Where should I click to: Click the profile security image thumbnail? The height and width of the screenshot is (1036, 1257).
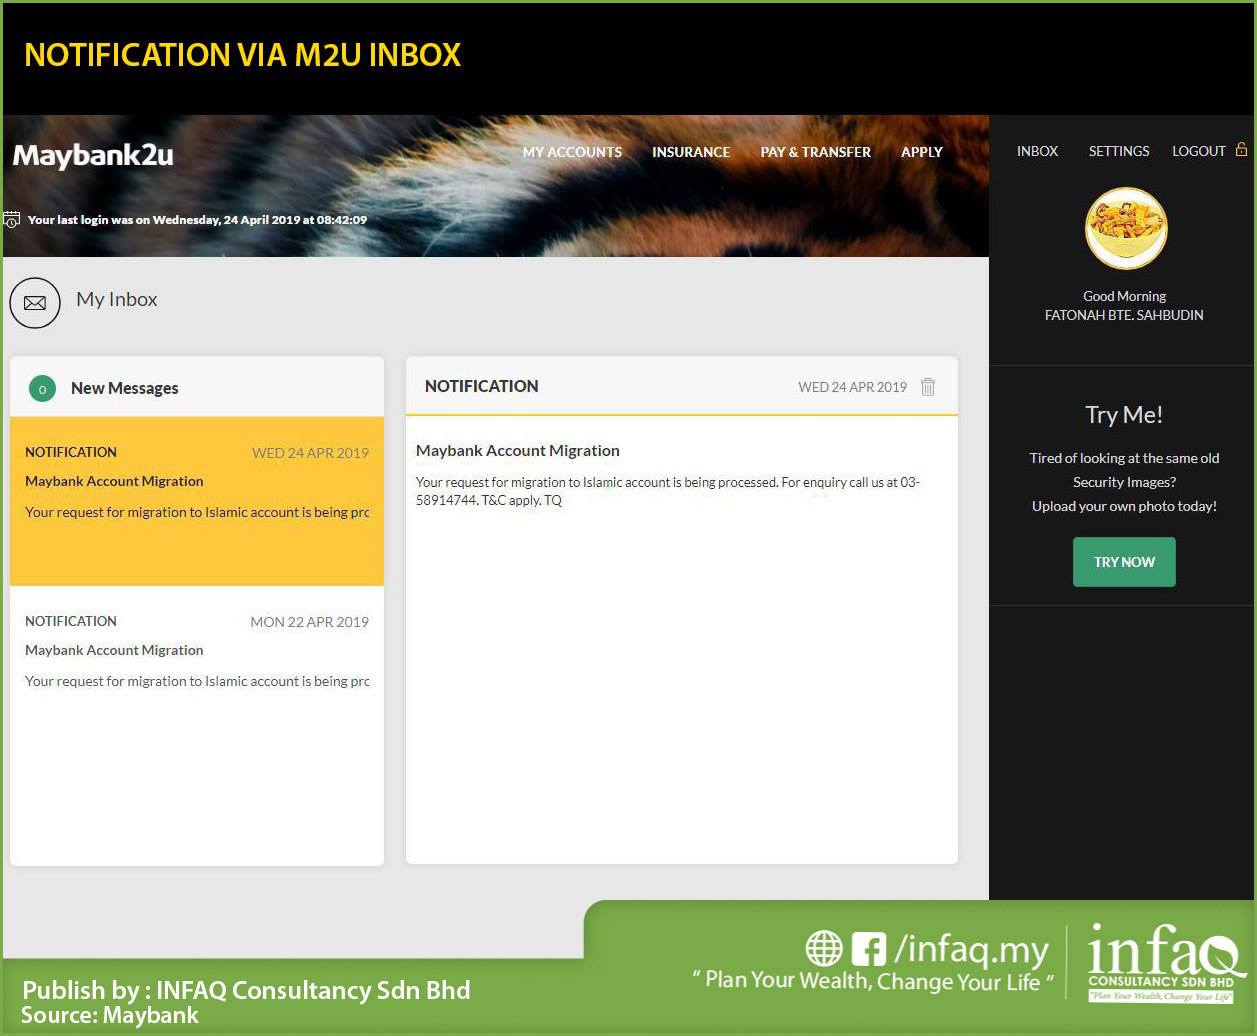1126,229
